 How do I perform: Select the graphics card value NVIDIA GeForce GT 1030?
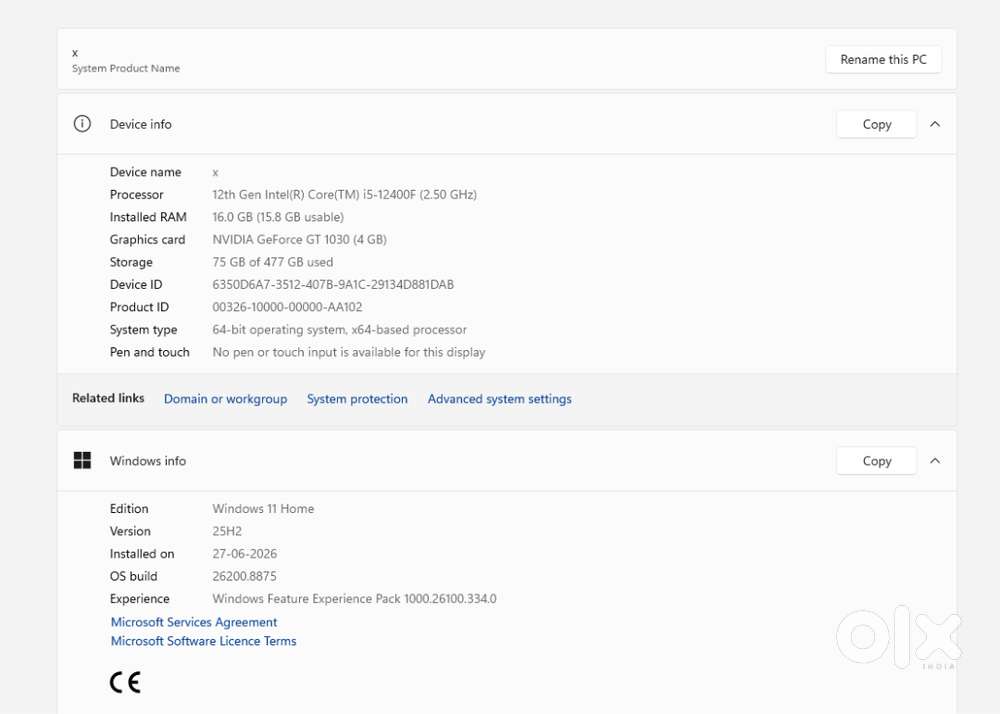tap(299, 240)
